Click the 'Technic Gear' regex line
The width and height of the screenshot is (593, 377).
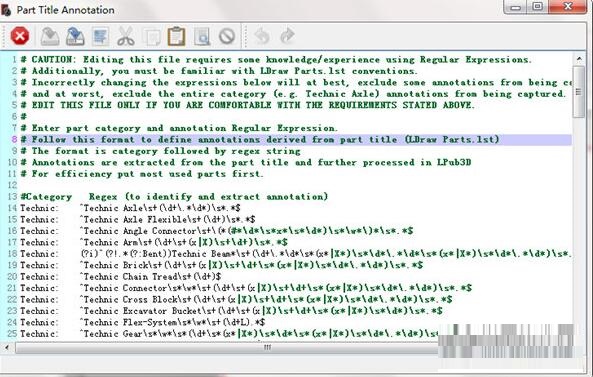coord(229,334)
